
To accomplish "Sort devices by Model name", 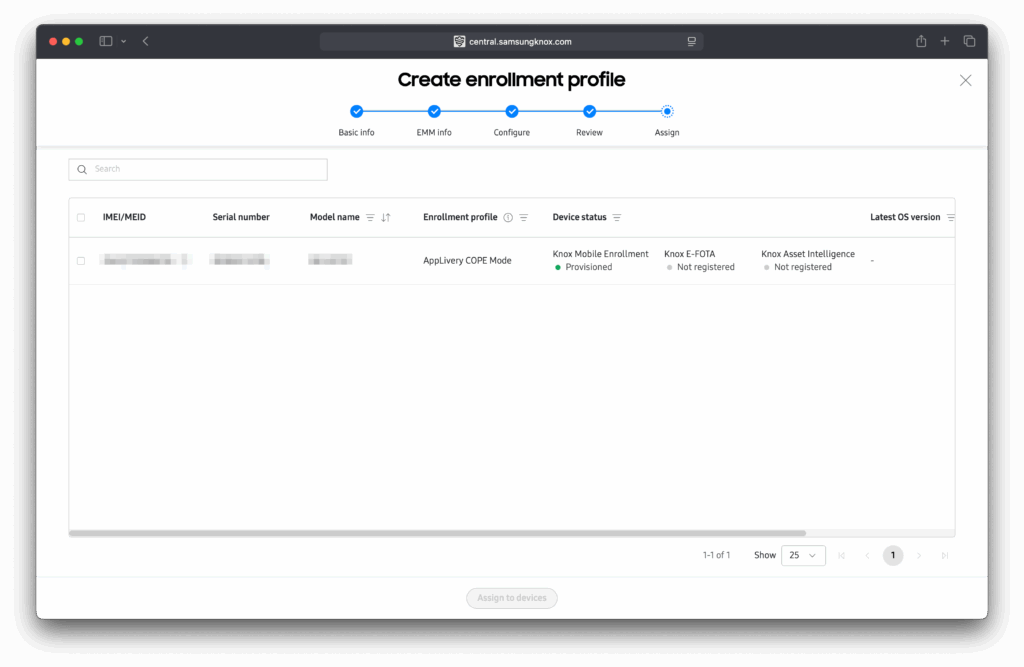I will point(386,218).
